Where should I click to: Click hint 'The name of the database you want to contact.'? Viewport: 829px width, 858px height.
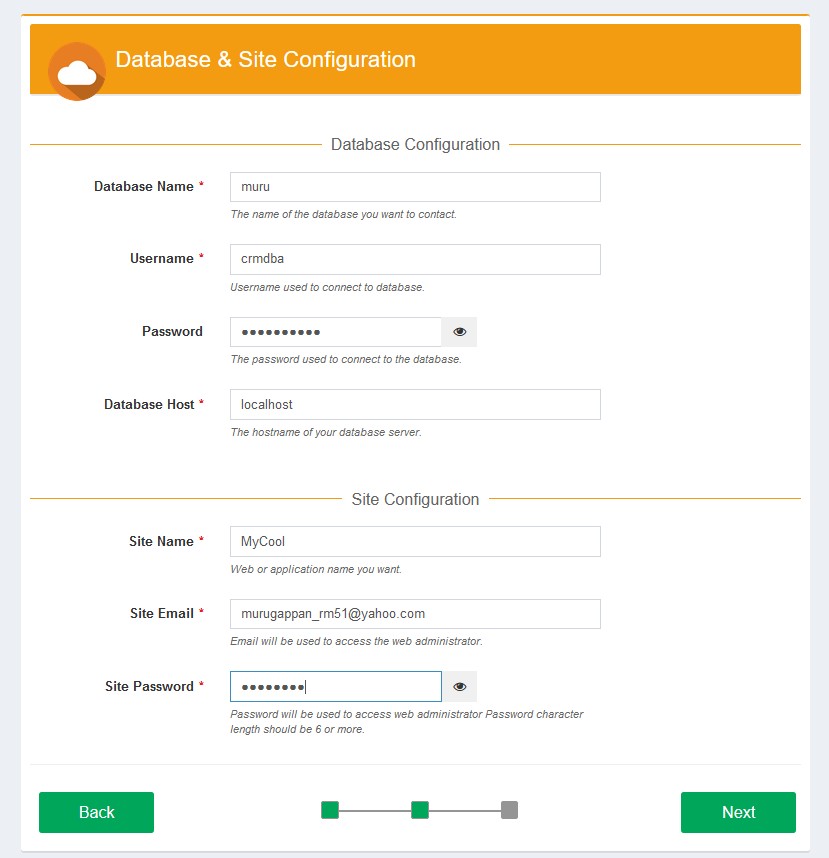point(344,214)
